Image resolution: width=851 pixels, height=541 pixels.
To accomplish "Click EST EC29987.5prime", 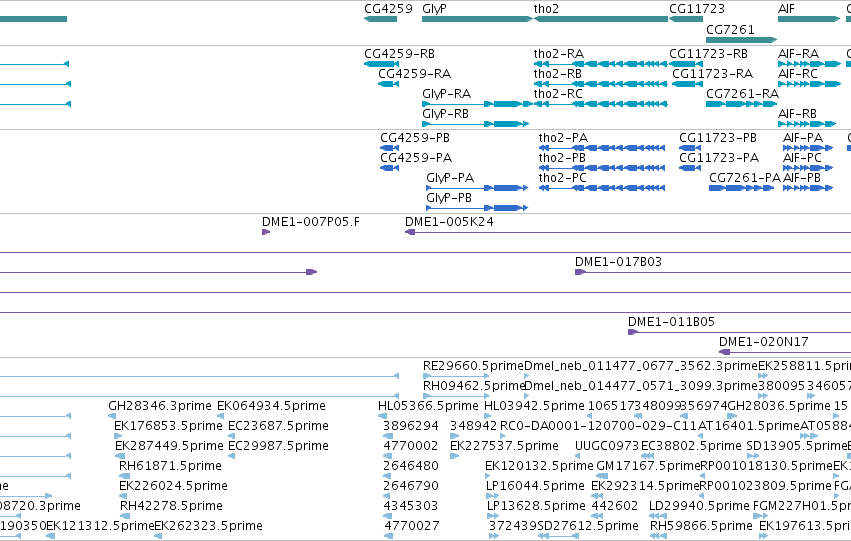I will (232, 456).
